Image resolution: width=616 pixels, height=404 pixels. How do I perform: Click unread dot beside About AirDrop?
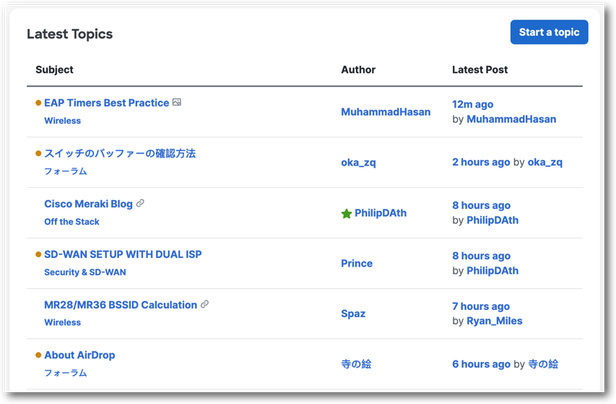pyautogui.click(x=39, y=355)
